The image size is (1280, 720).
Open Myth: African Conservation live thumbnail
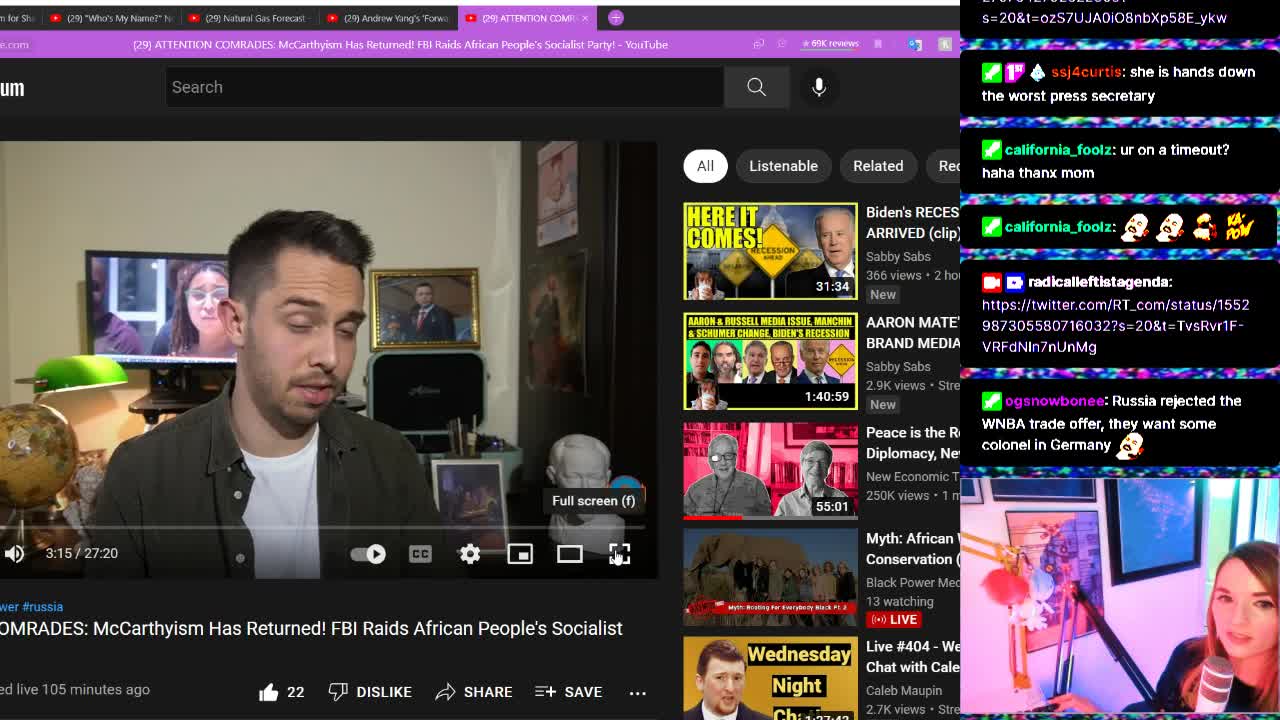coord(770,578)
